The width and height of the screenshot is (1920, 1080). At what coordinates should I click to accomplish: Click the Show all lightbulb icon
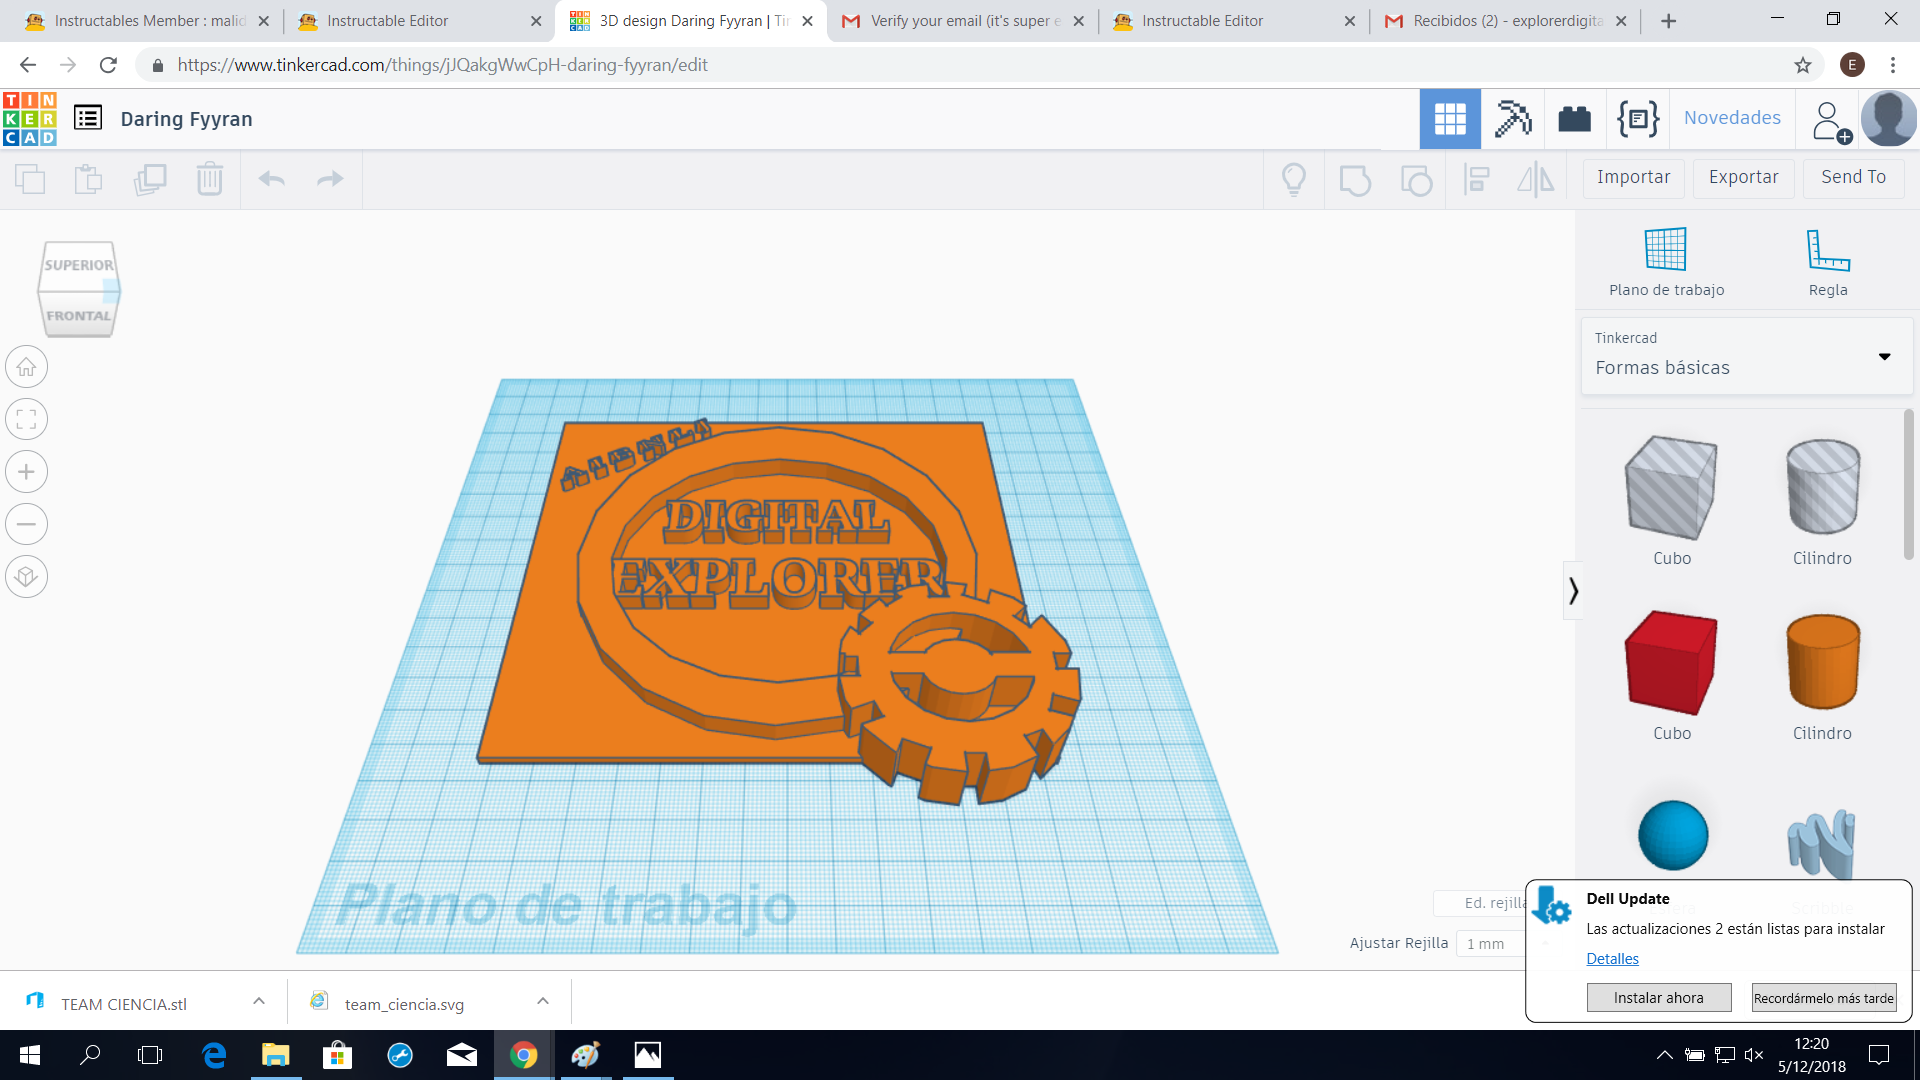pos(1294,180)
